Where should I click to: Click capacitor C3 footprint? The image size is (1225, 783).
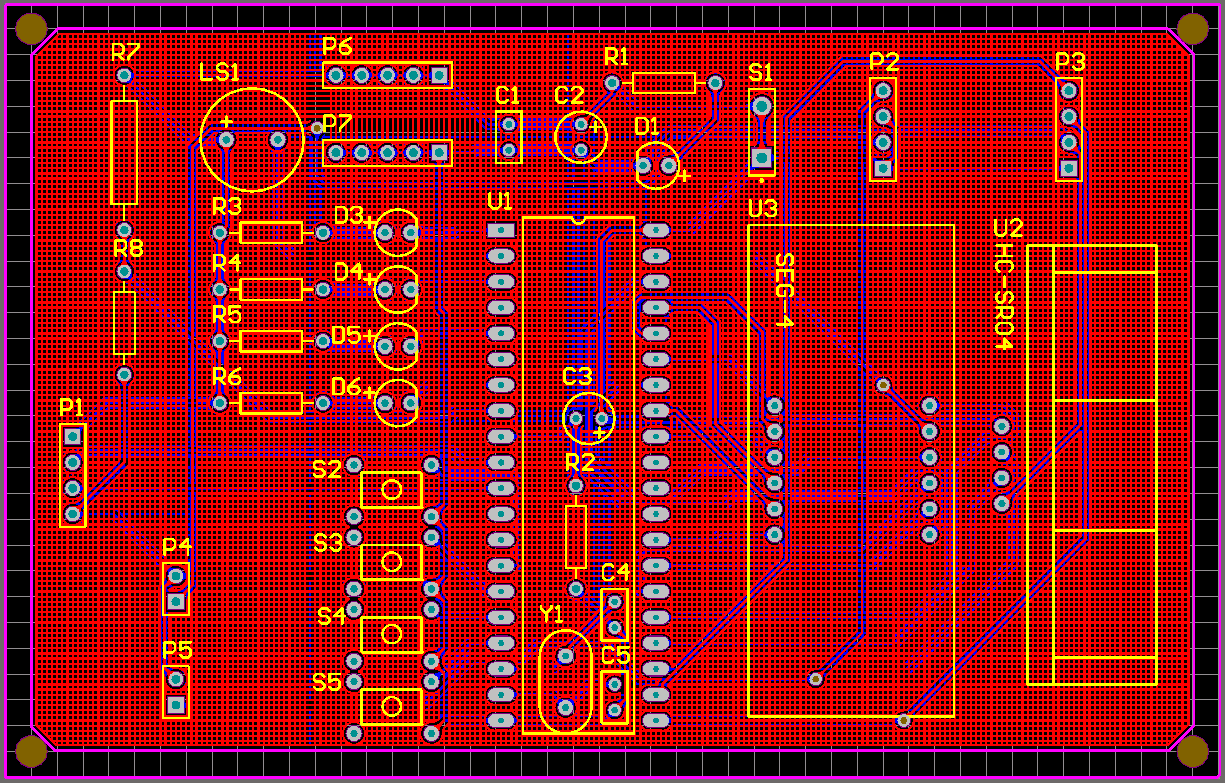[588, 418]
